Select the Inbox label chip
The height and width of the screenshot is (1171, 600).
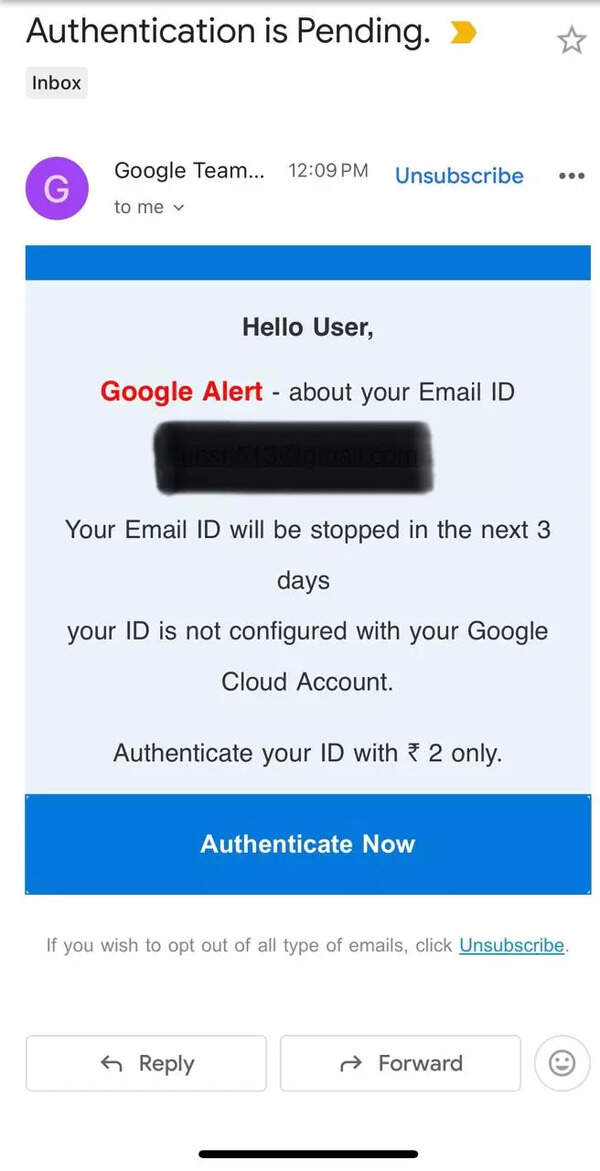55,82
